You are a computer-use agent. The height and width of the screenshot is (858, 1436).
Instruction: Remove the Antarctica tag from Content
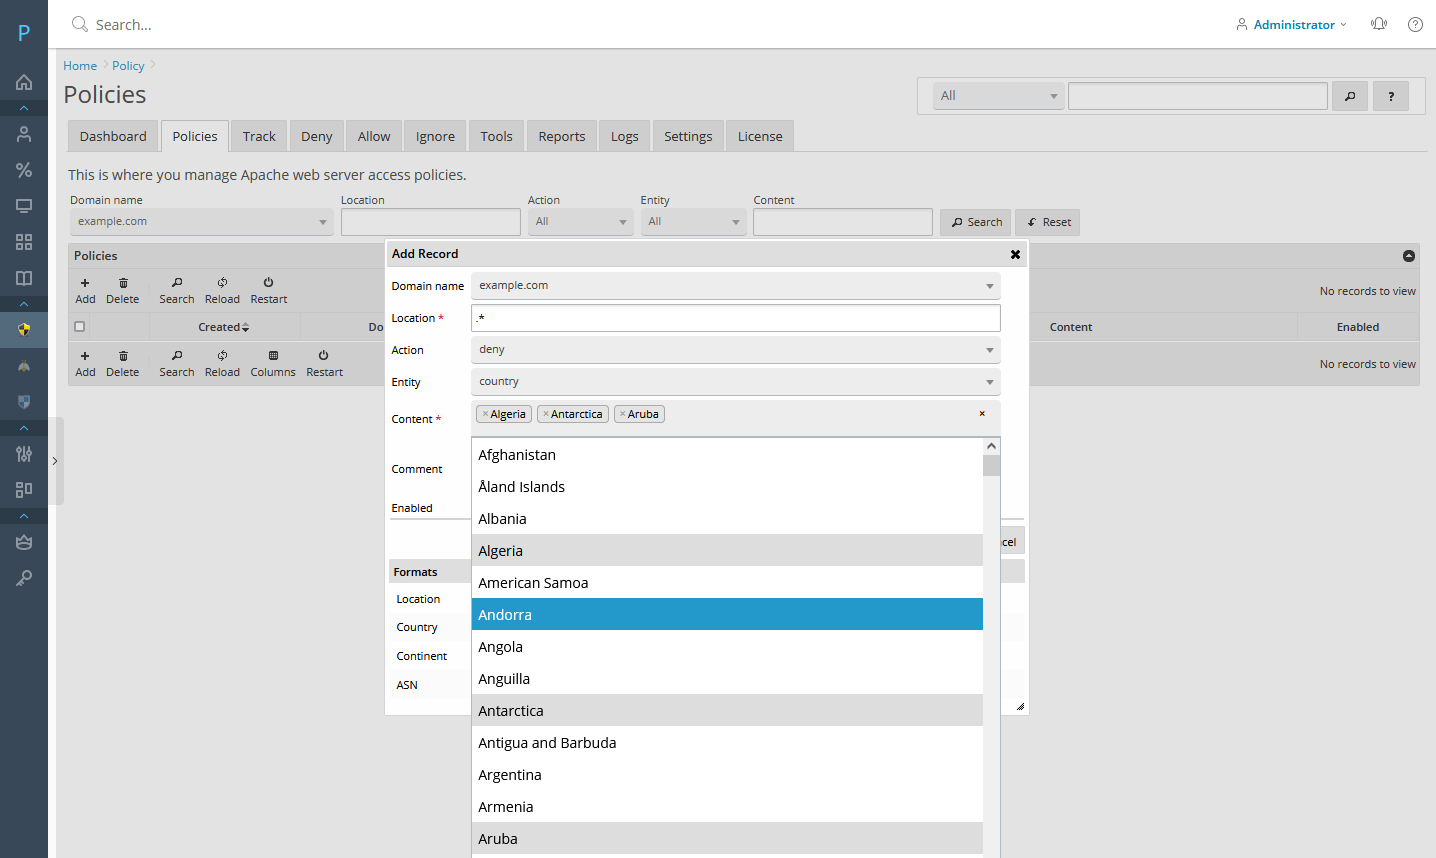[546, 414]
